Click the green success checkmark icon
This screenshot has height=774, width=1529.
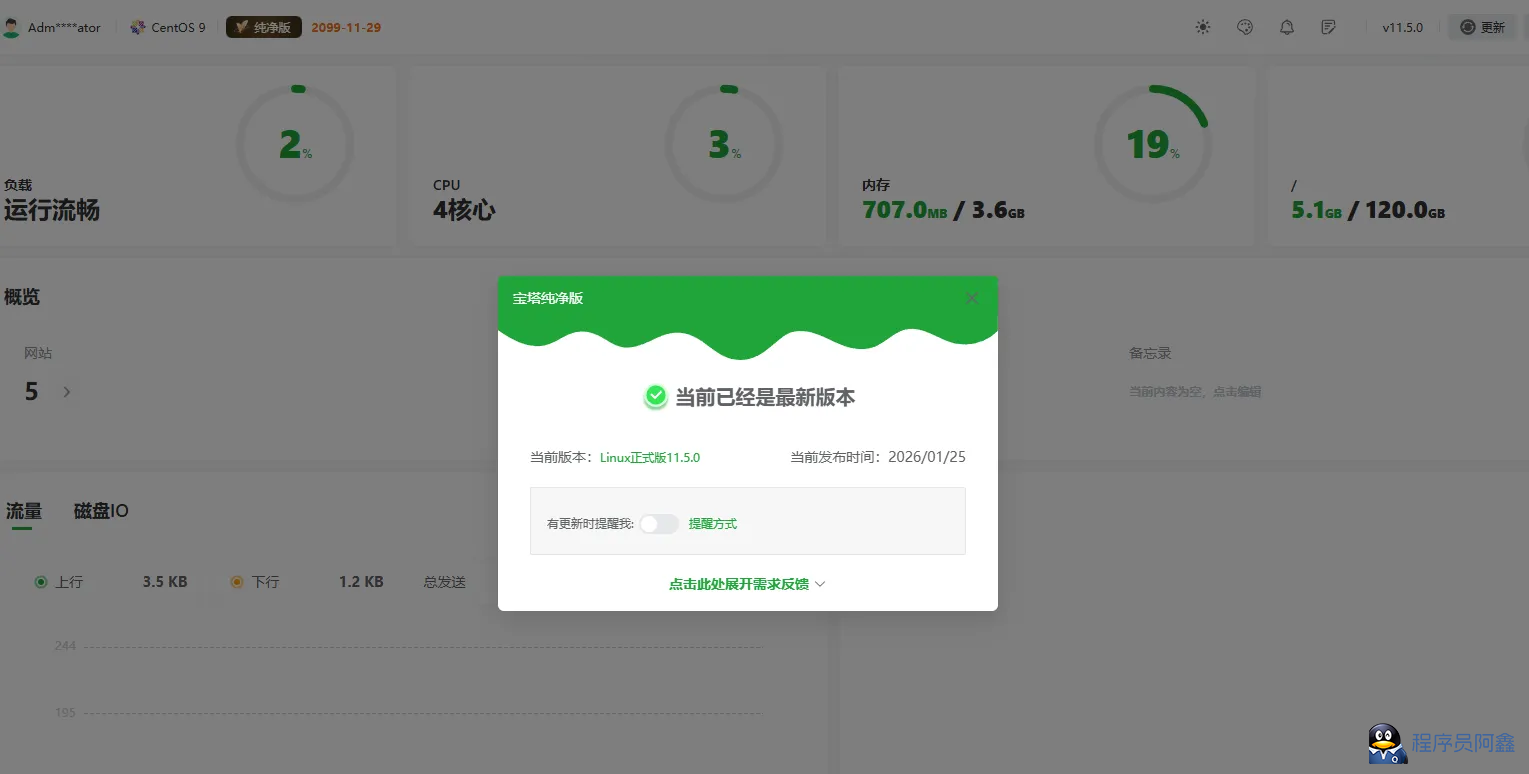[x=655, y=397]
